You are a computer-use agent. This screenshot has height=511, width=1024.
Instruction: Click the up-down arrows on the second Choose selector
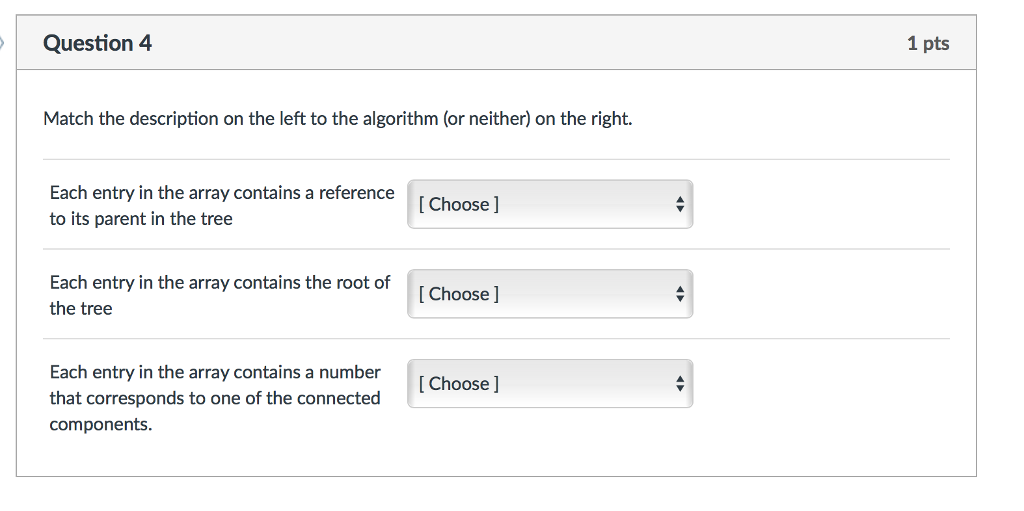pyautogui.click(x=679, y=294)
